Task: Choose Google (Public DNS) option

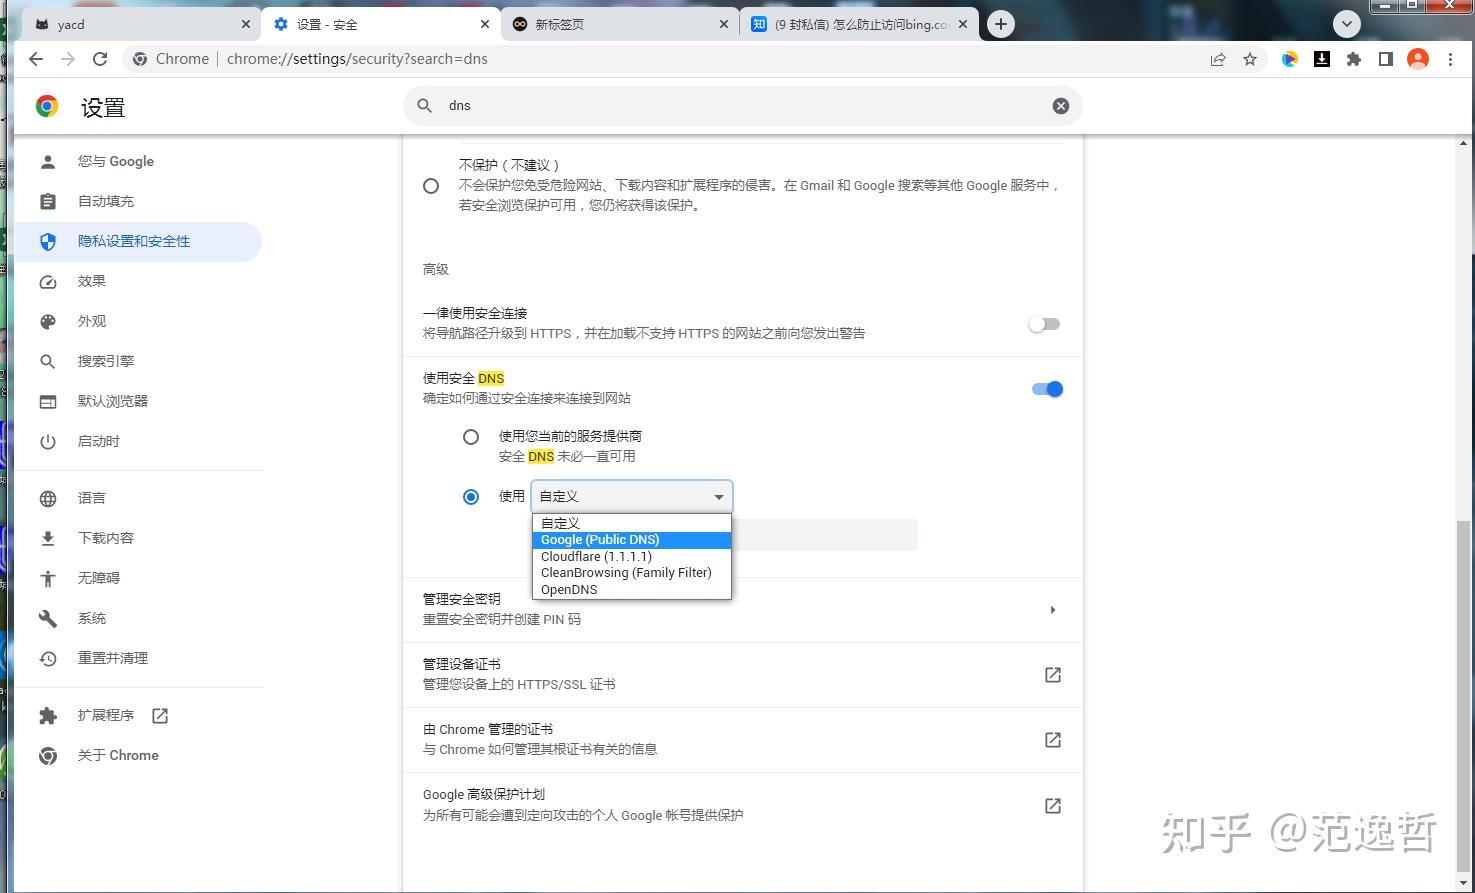Action: point(632,540)
